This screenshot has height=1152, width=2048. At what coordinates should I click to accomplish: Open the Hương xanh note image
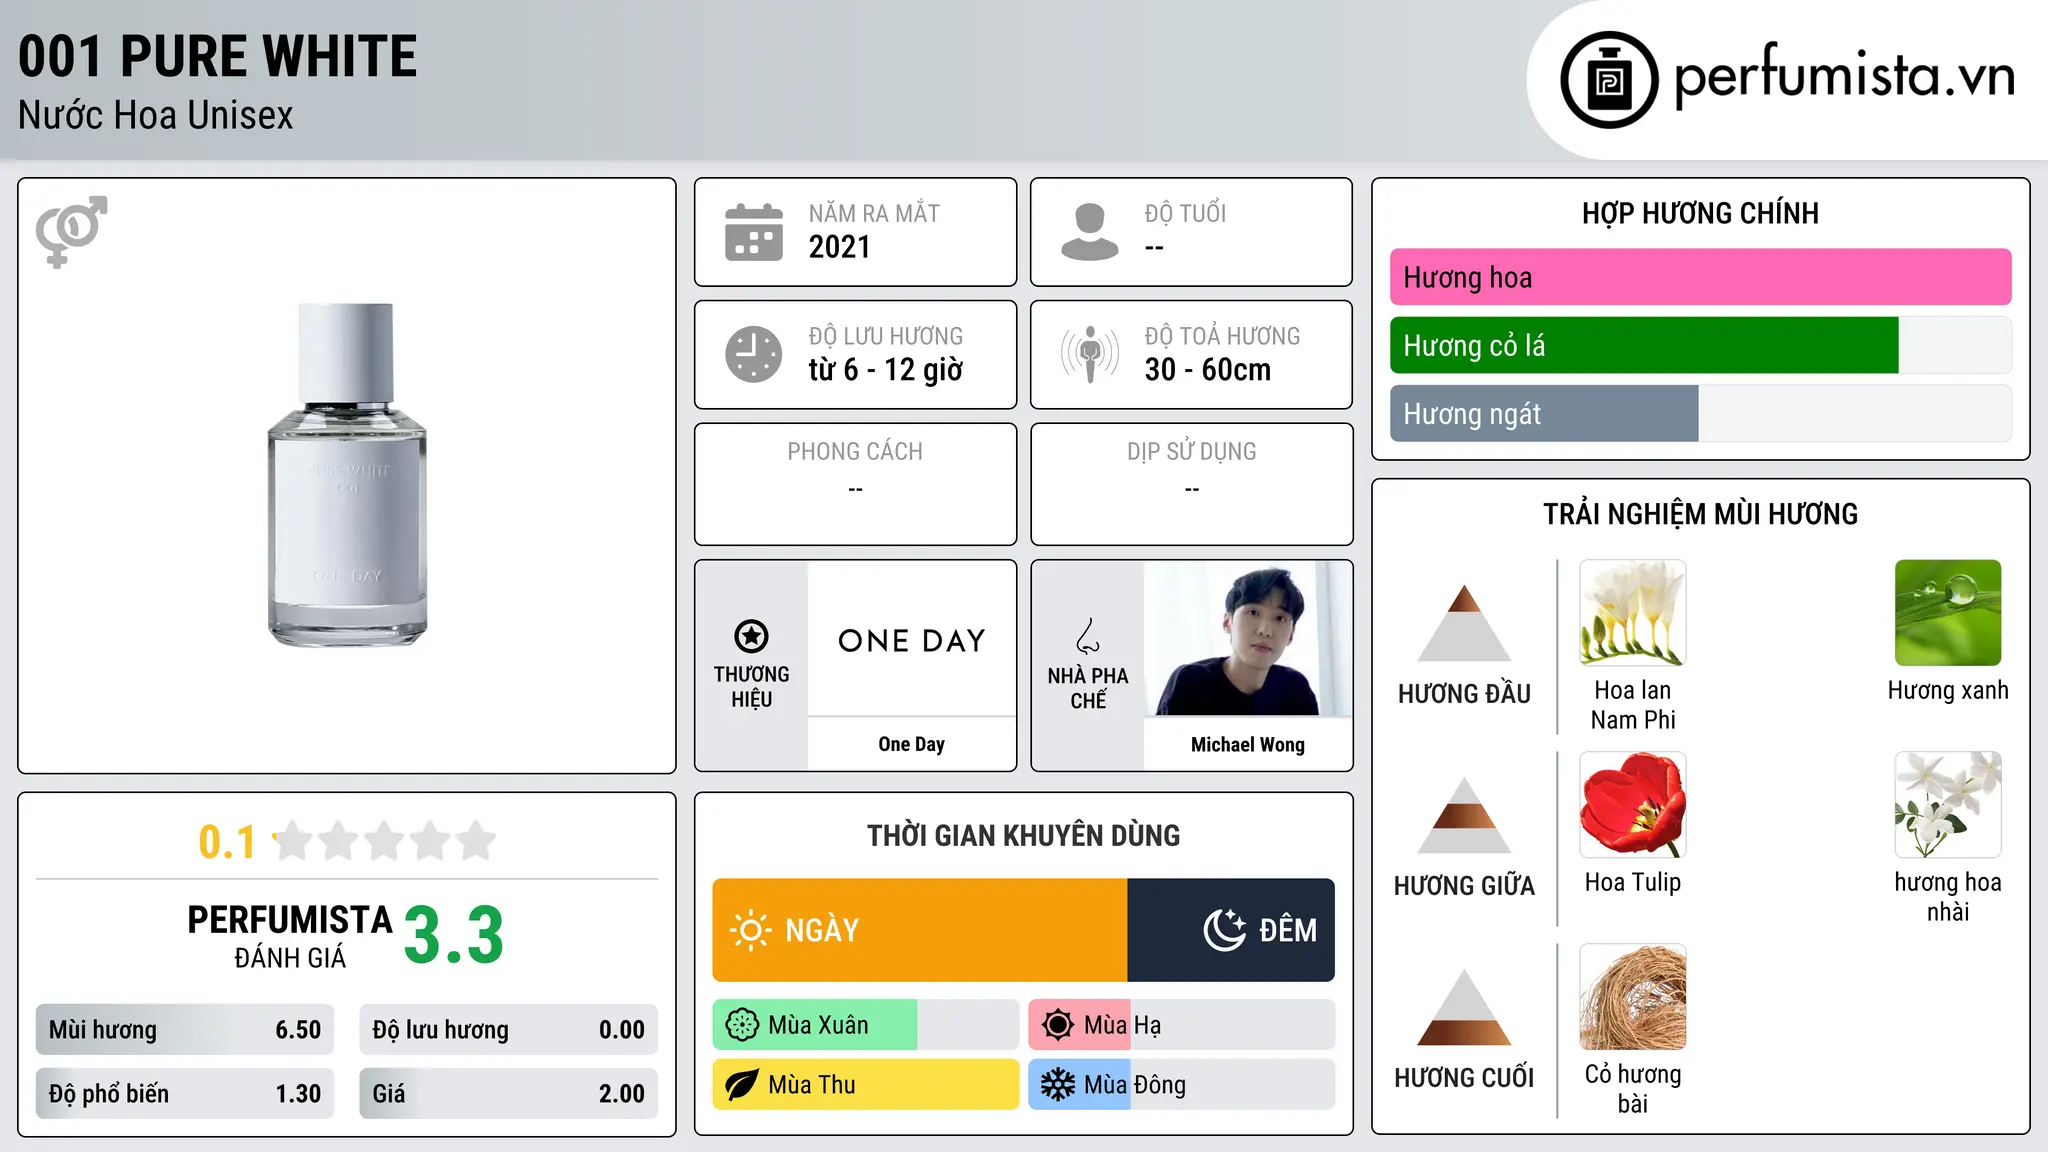(1948, 613)
